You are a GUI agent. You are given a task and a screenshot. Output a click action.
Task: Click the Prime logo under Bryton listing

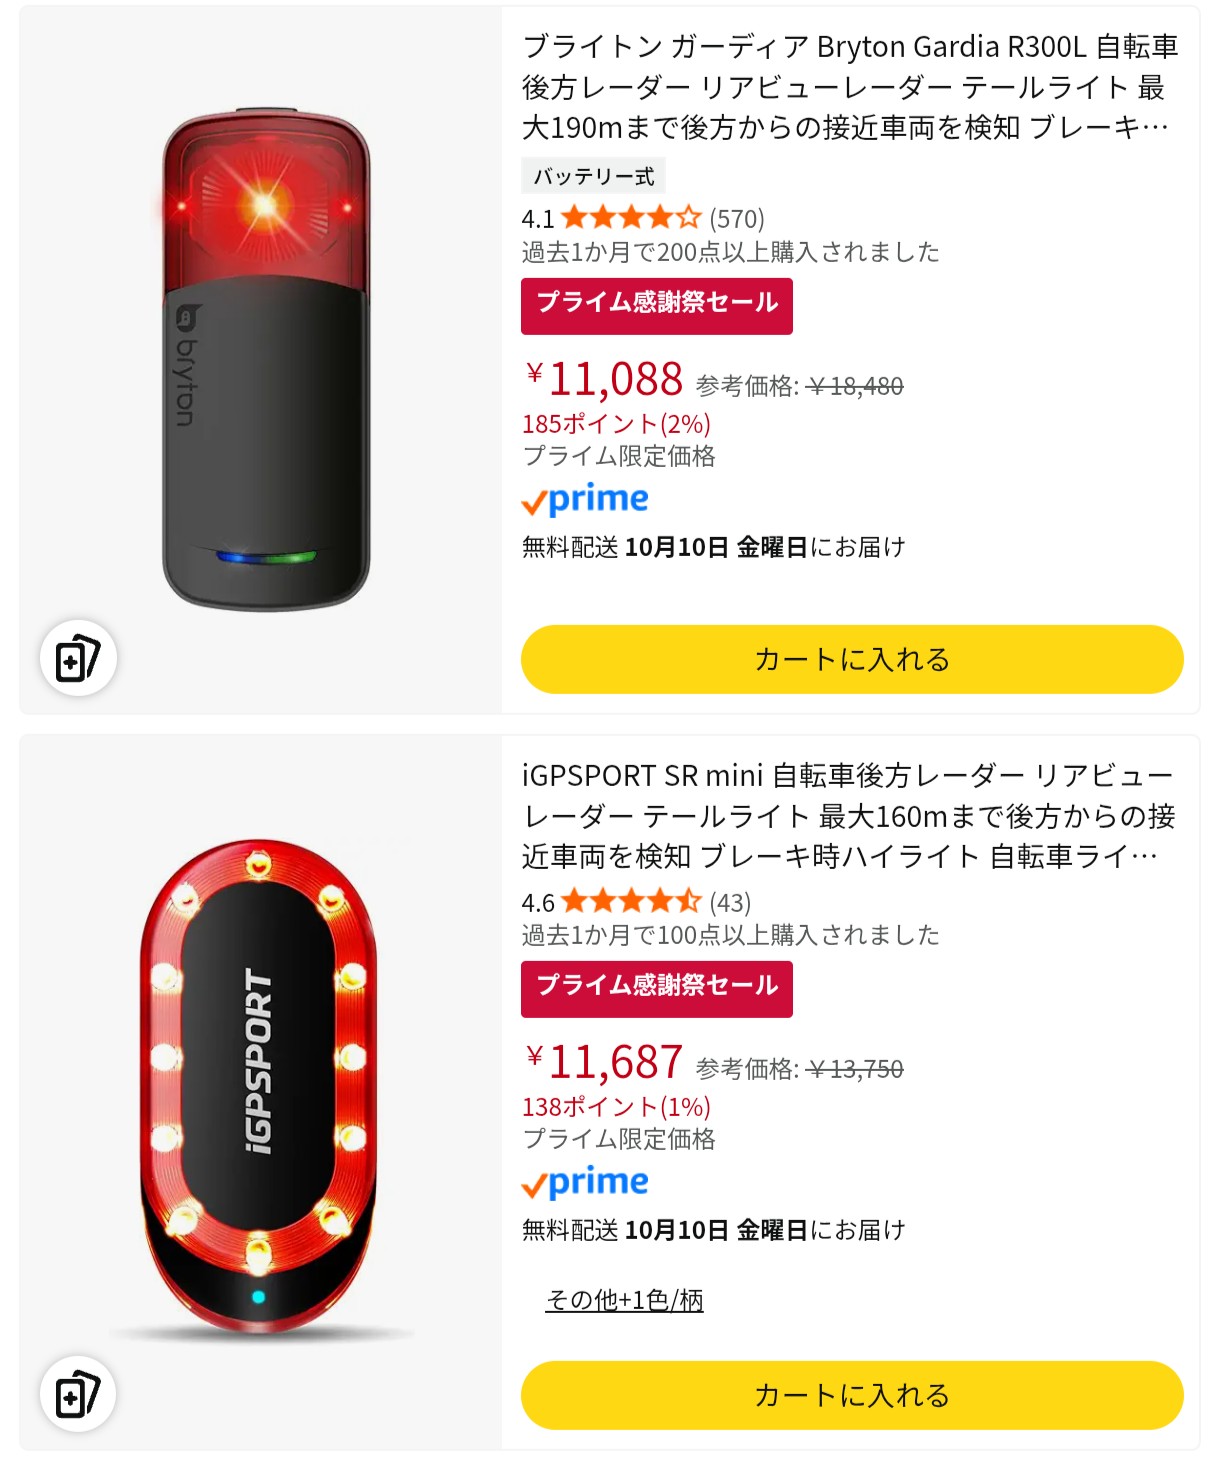(x=585, y=499)
